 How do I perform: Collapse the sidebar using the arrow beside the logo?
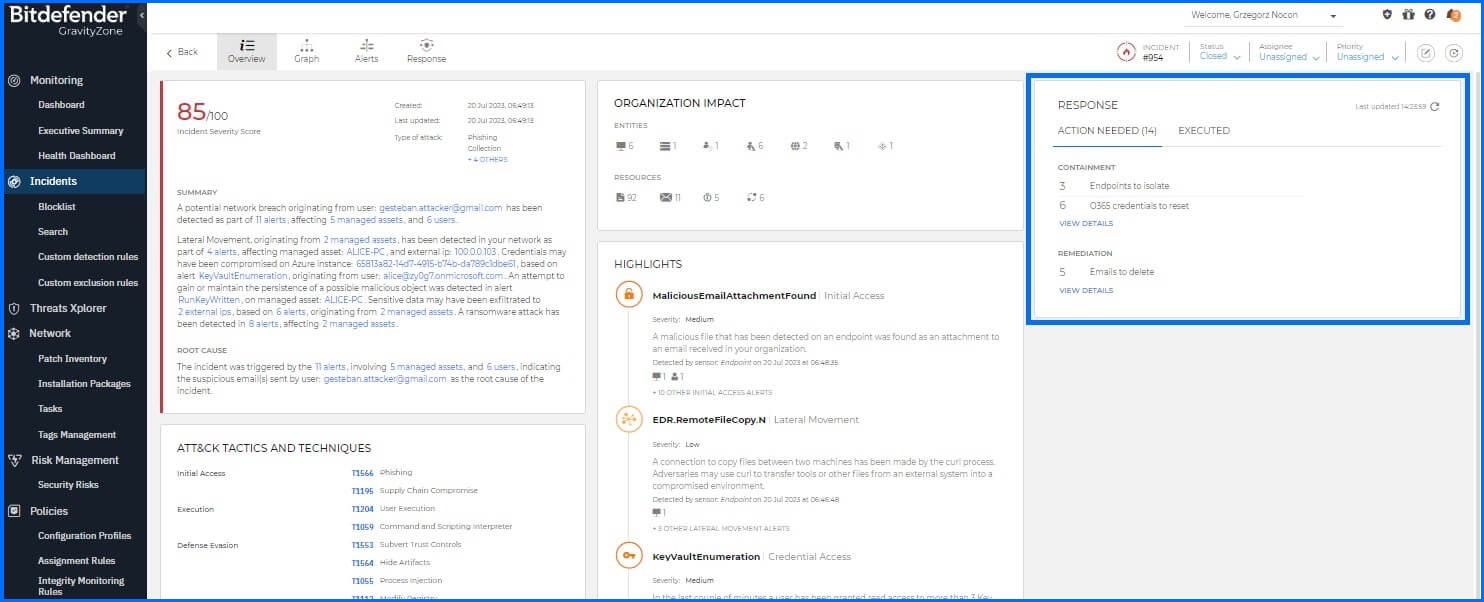pyautogui.click(x=141, y=17)
